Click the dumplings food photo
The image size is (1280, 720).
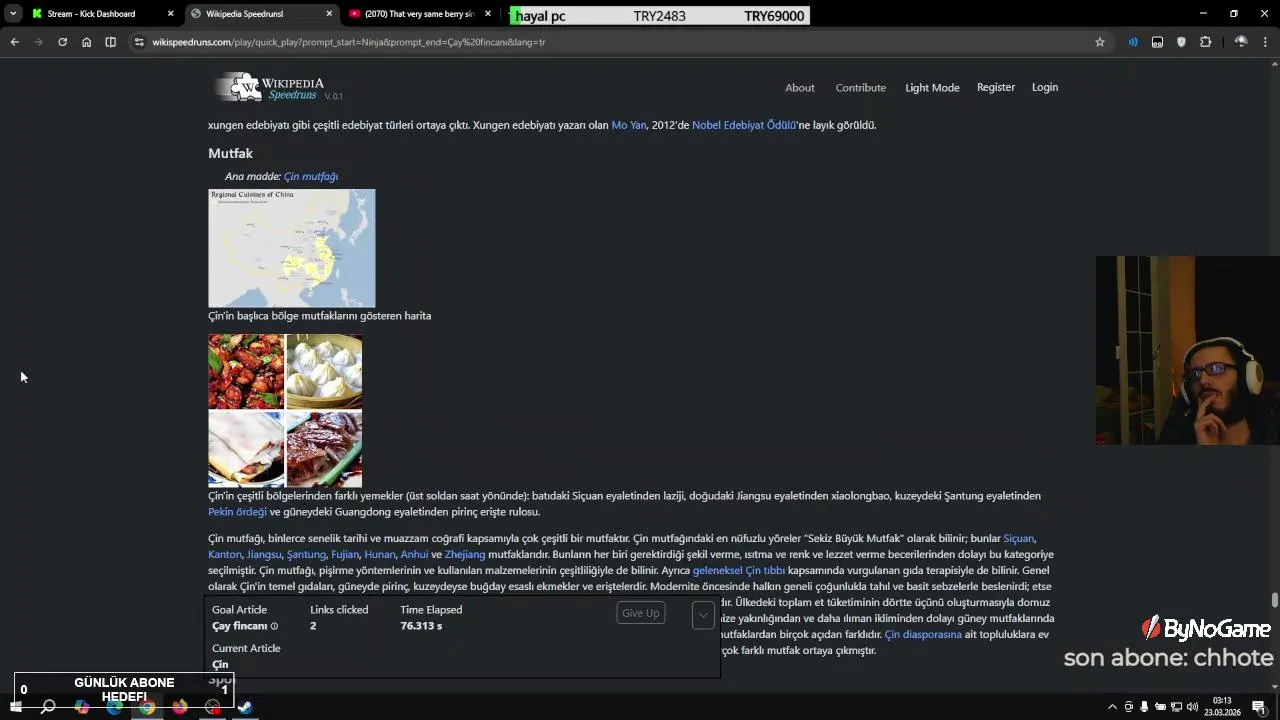click(324, 372)
